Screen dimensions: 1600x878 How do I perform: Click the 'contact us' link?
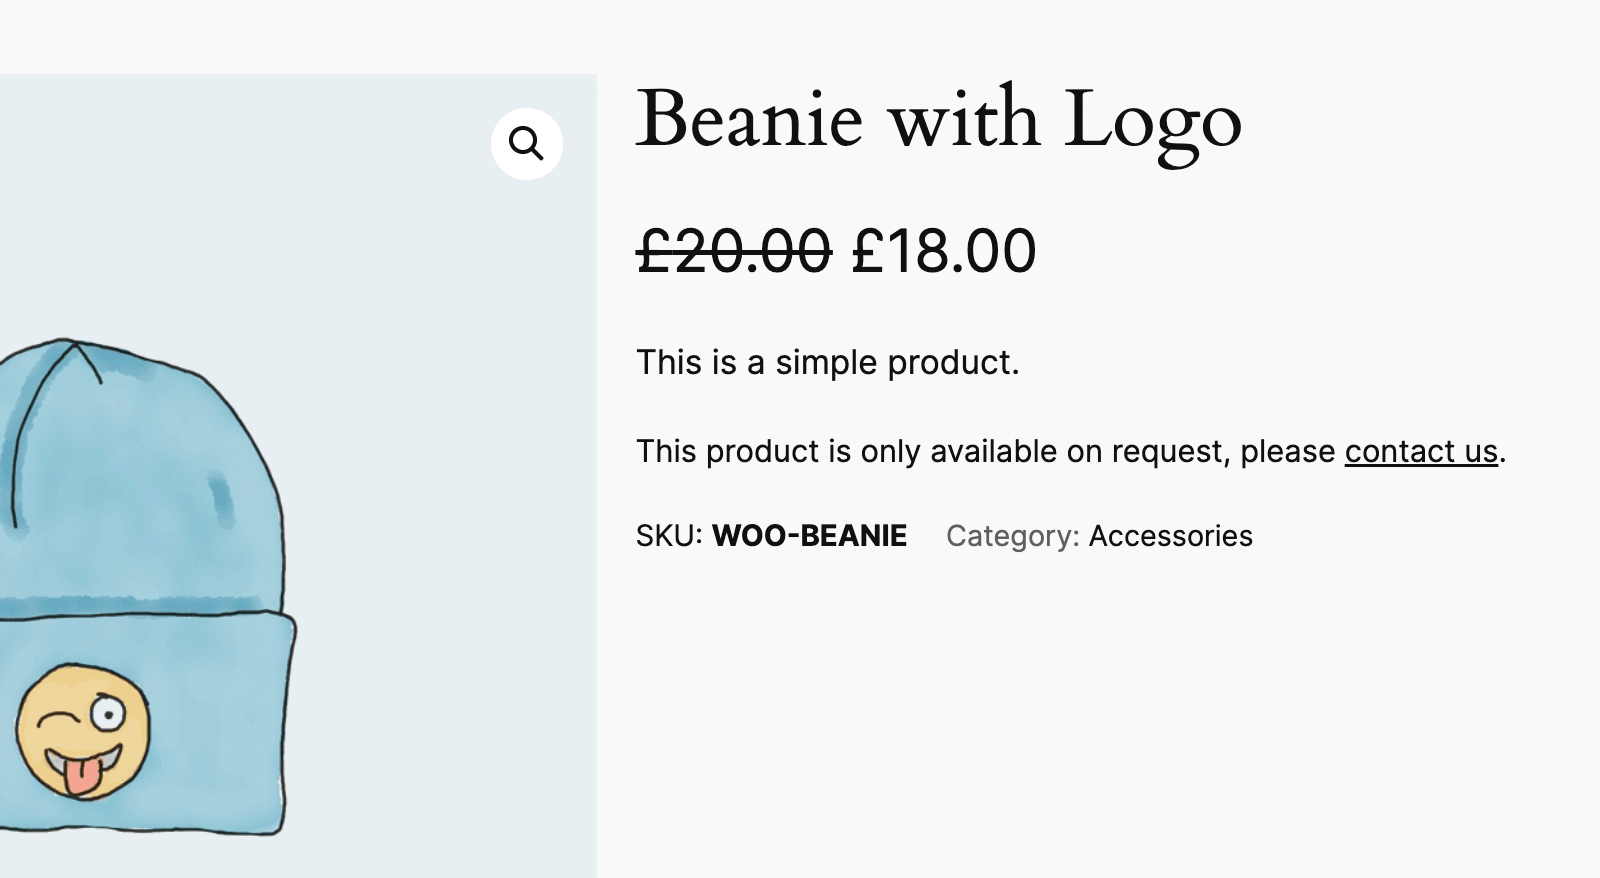(1419, 452)
